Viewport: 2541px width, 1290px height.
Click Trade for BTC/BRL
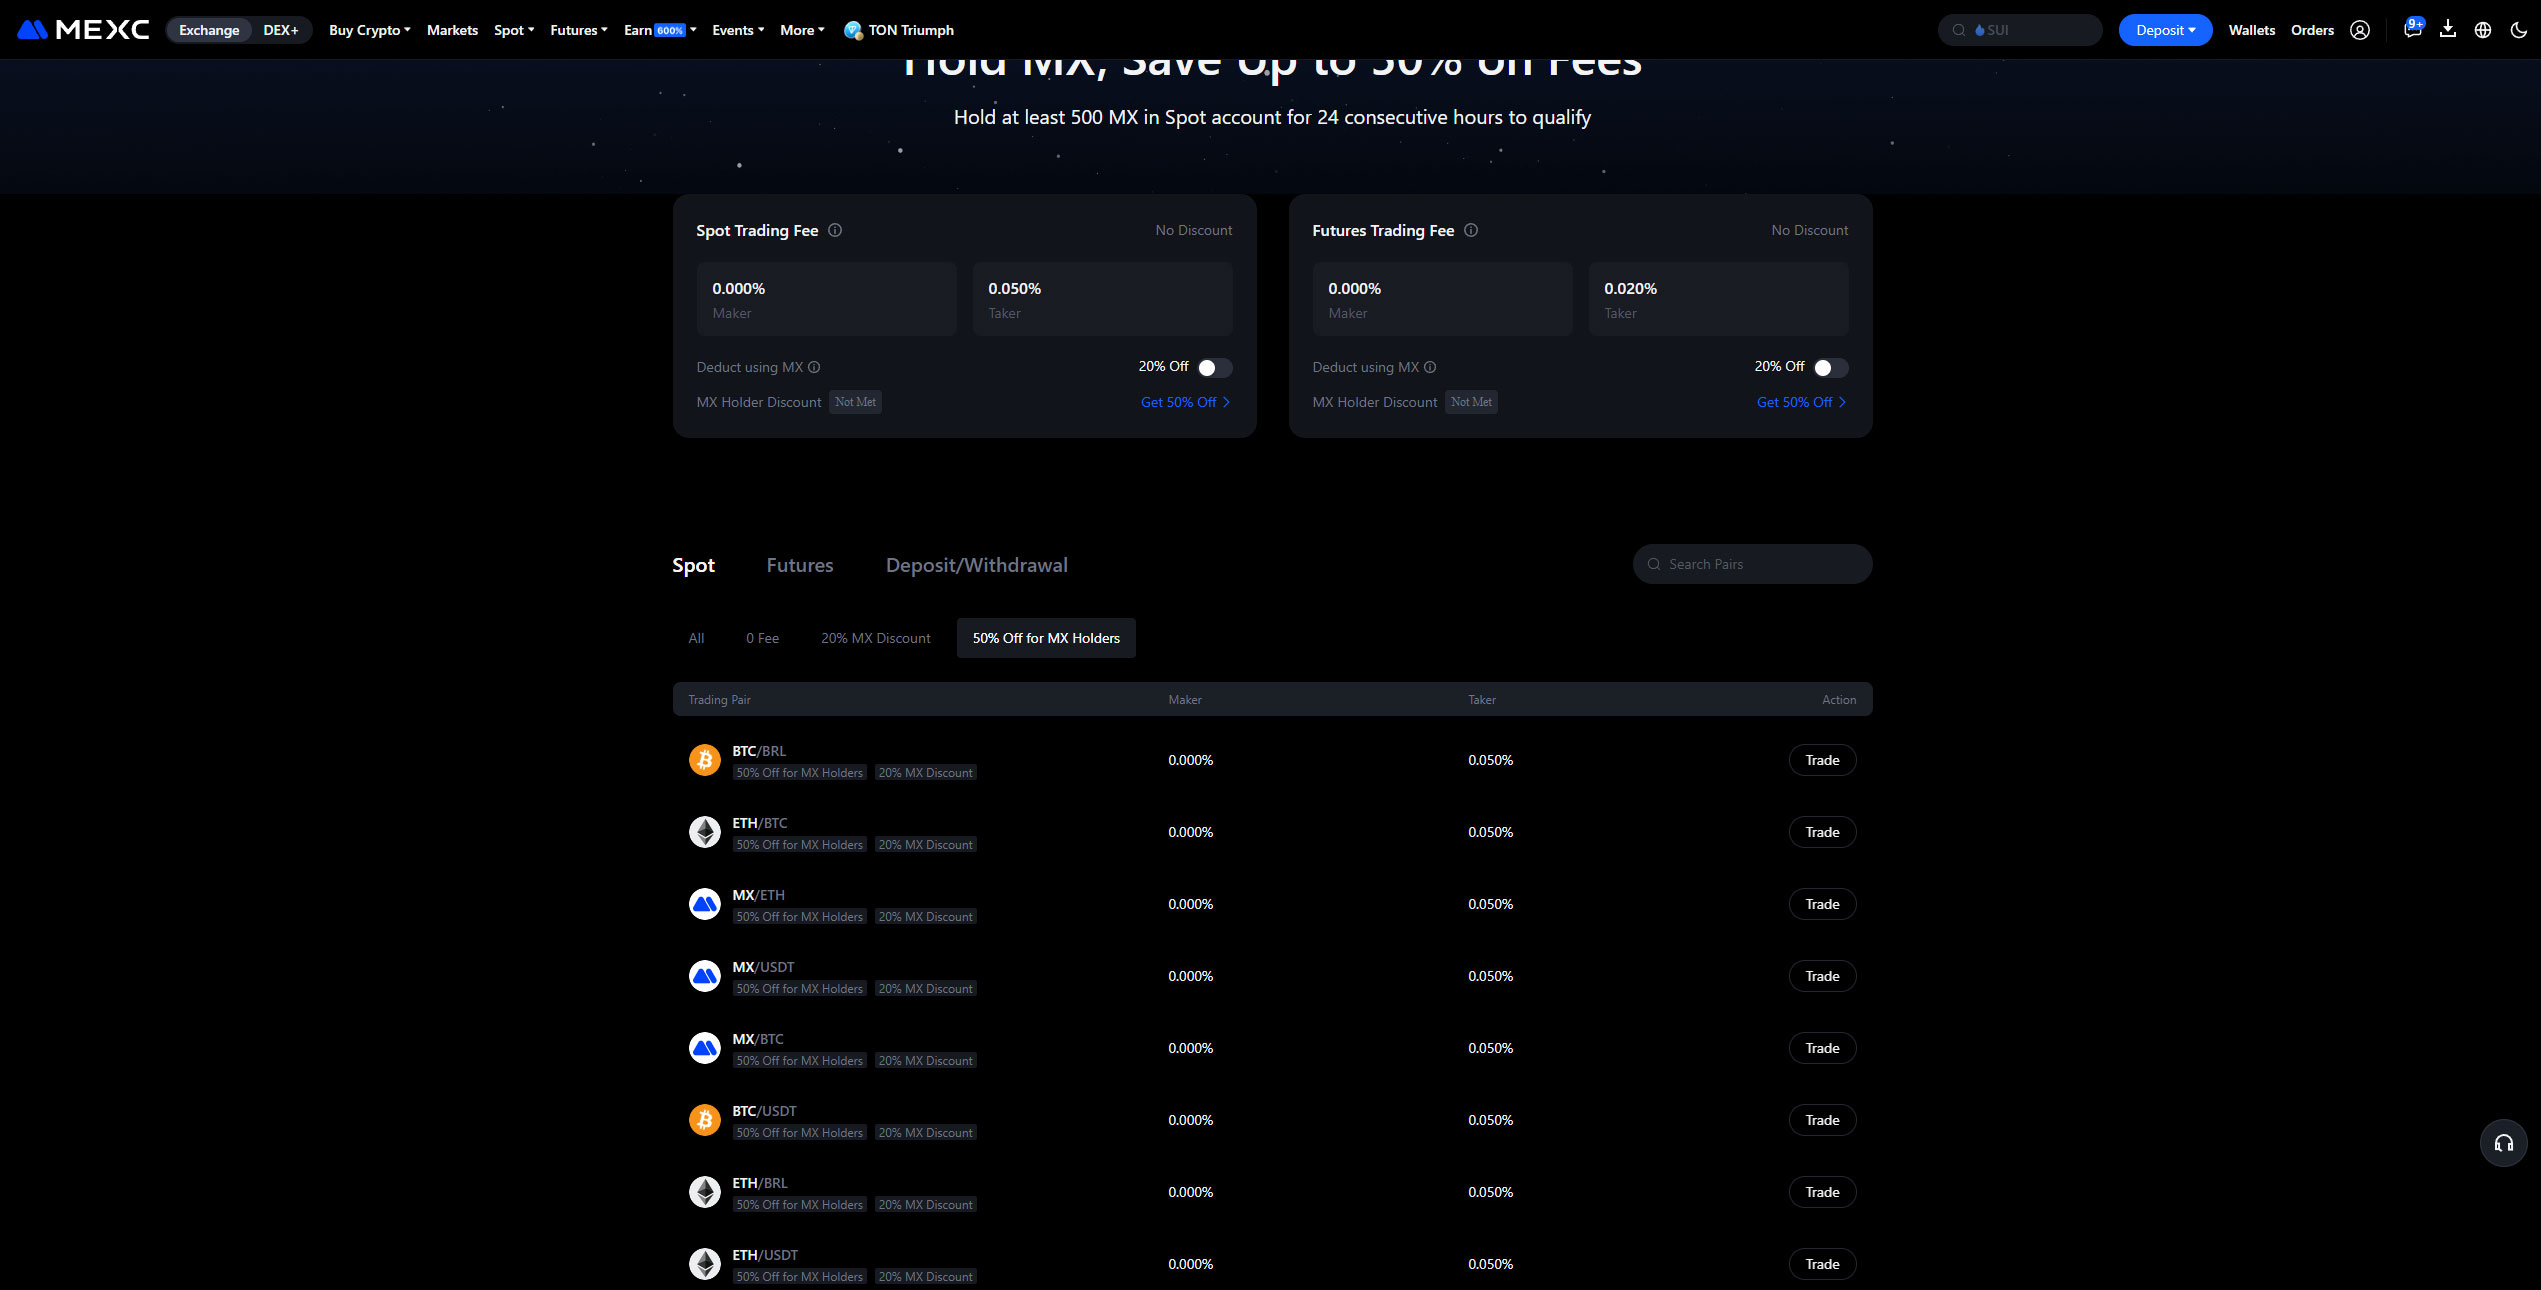[x=1822, y=760]
